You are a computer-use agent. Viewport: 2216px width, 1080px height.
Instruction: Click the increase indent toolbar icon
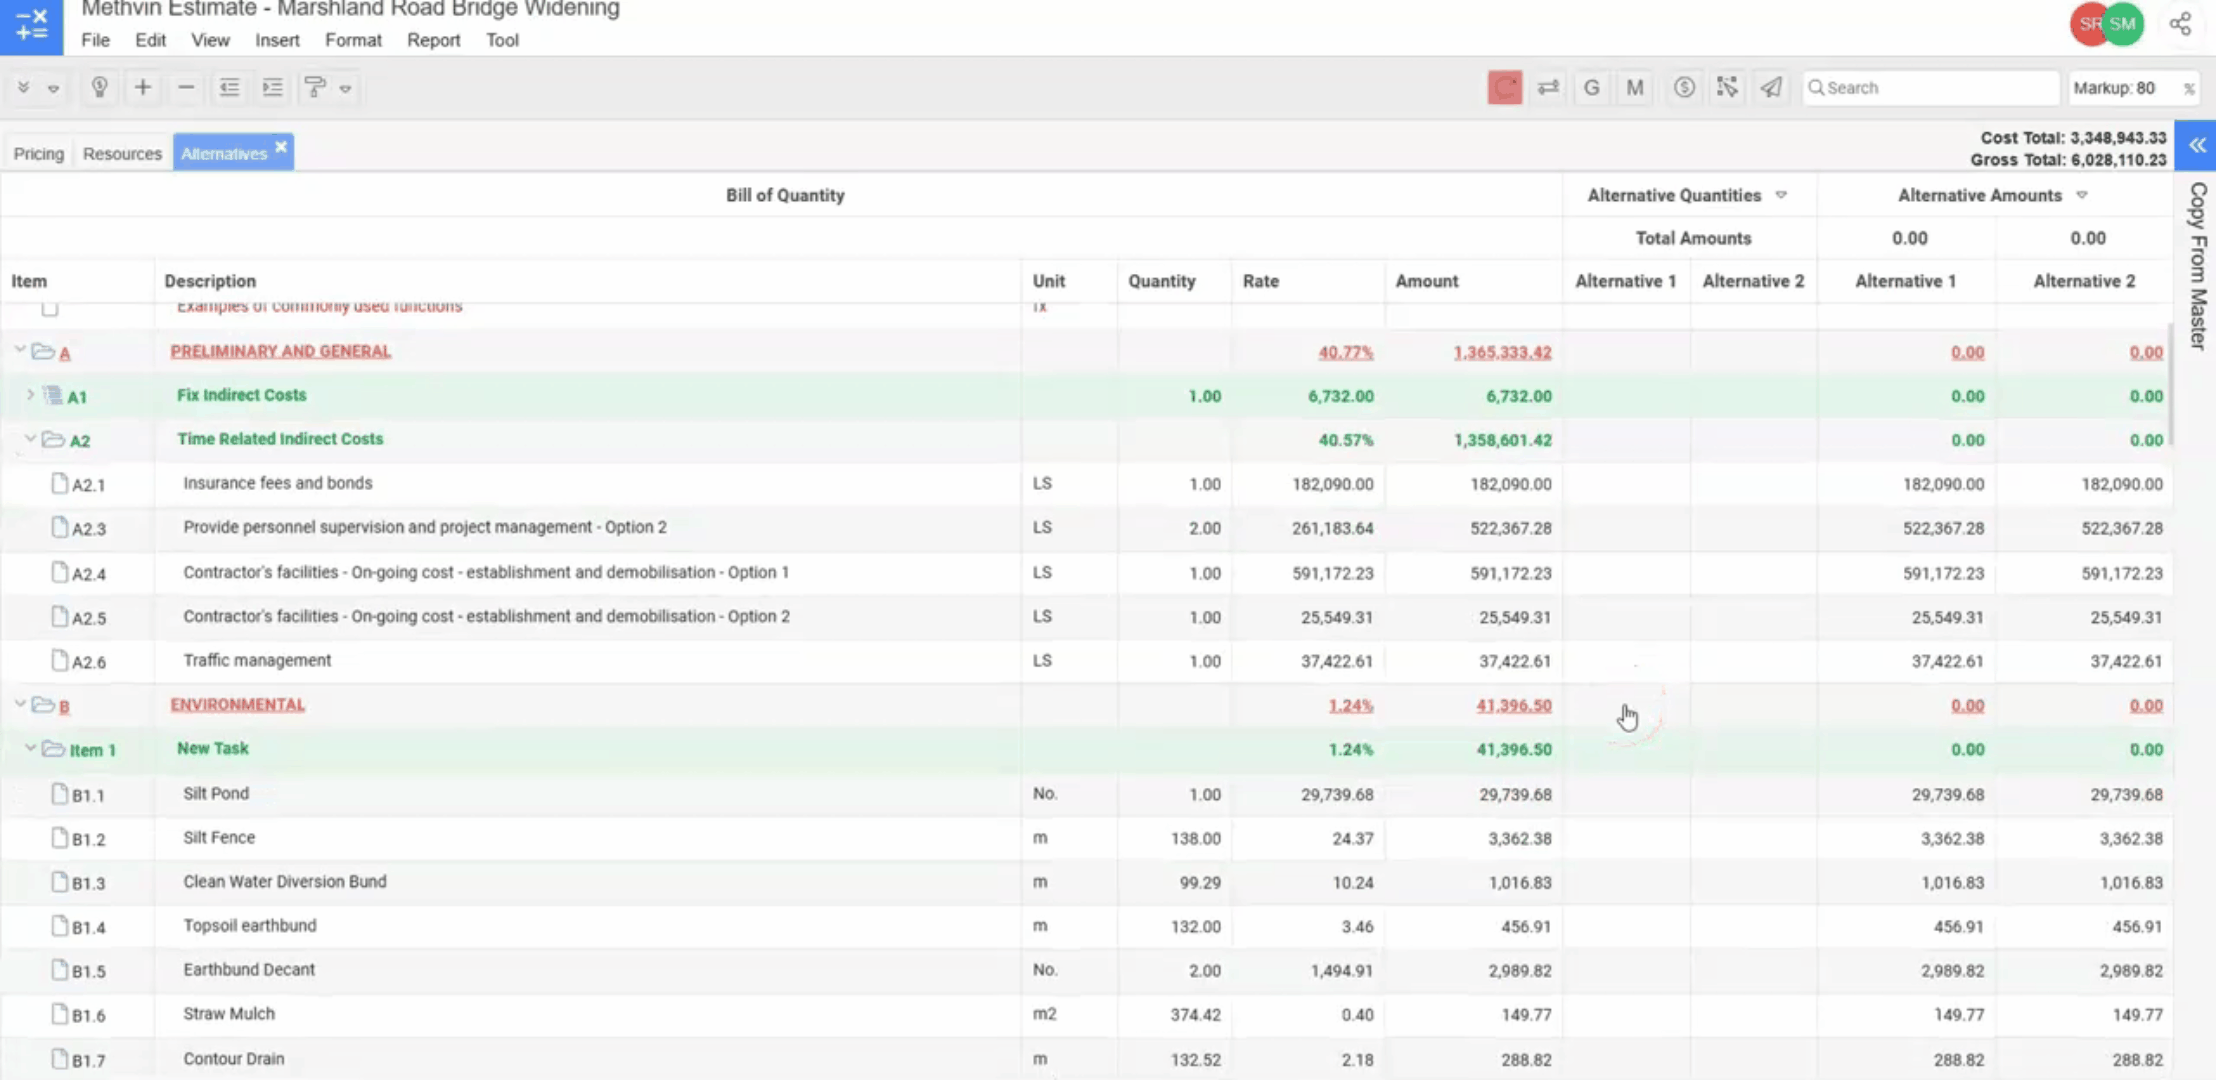[x=272, y=88]
